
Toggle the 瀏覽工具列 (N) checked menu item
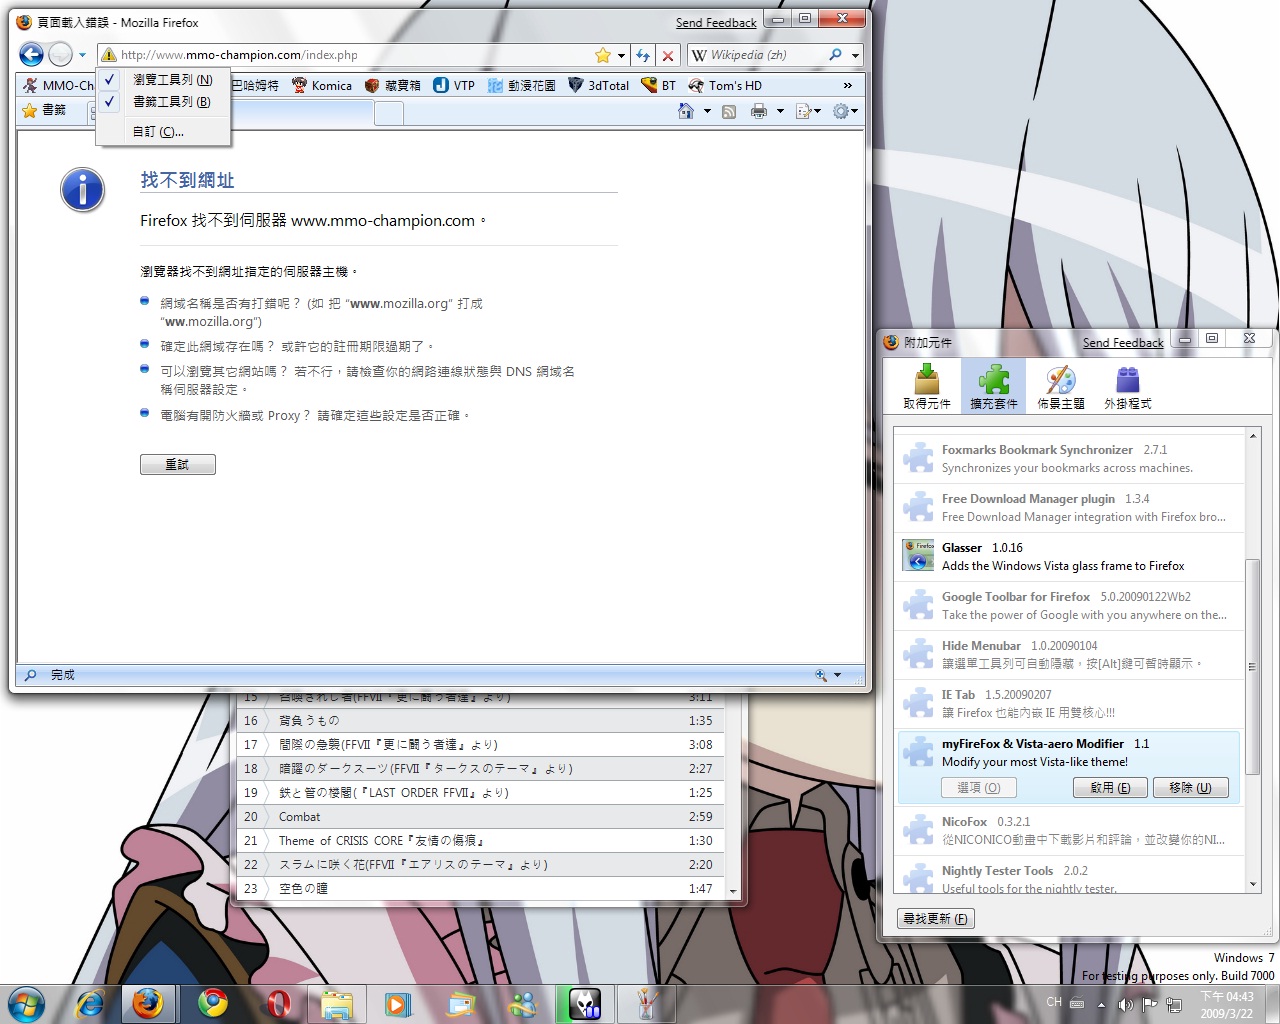tap(172, 79)
